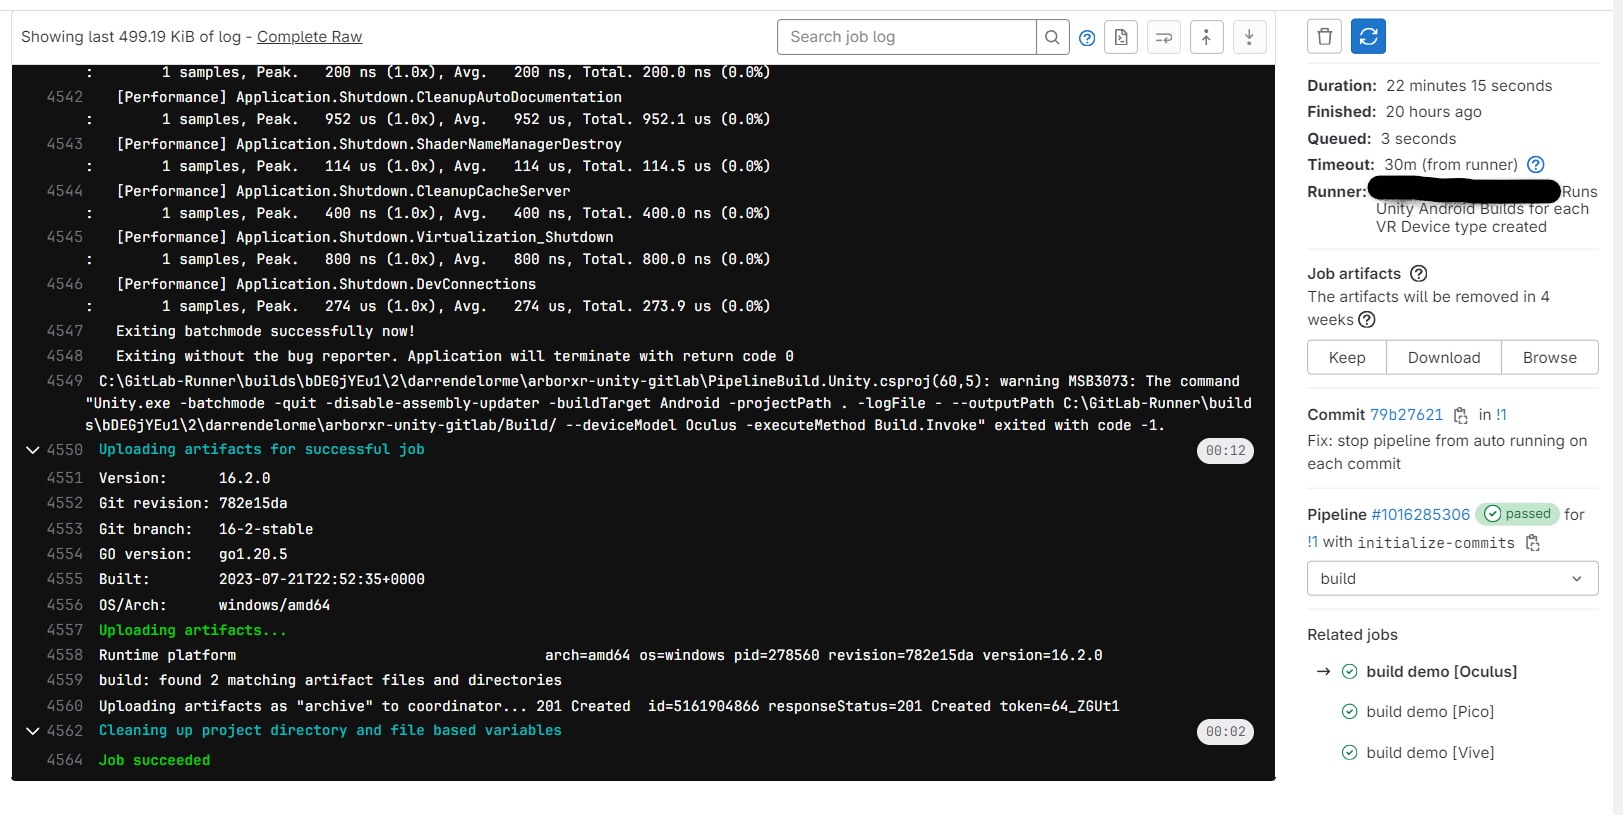Click 'Job succeeded' log text
Image resolution: width=1623 pixels, height=815 pixels.
(x=155, y=761)
